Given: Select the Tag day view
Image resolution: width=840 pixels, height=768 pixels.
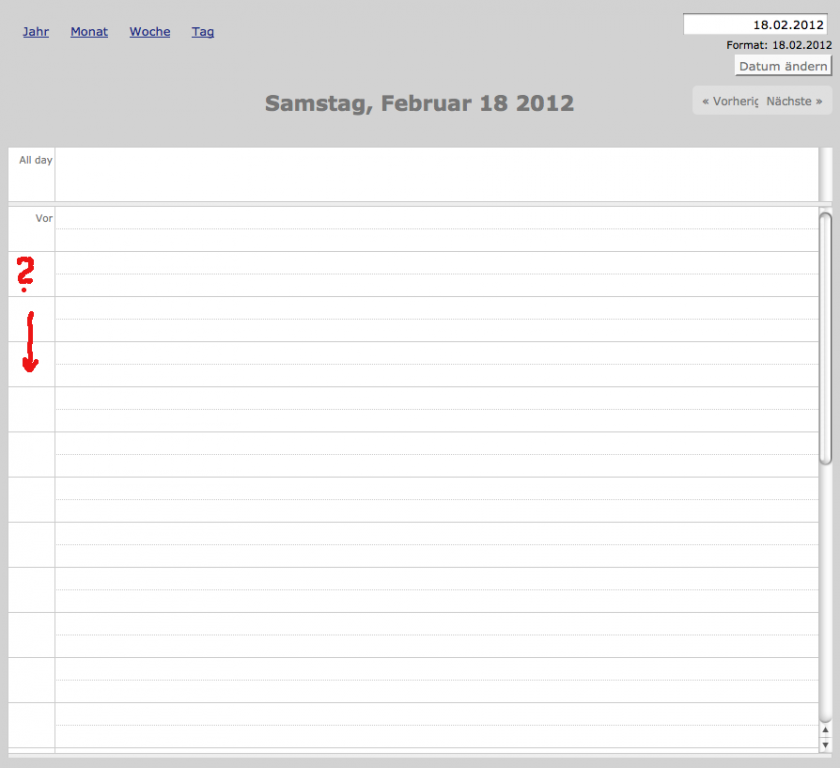Looking at the screenshot, I should pyautogui.click(x=203, y=32).
